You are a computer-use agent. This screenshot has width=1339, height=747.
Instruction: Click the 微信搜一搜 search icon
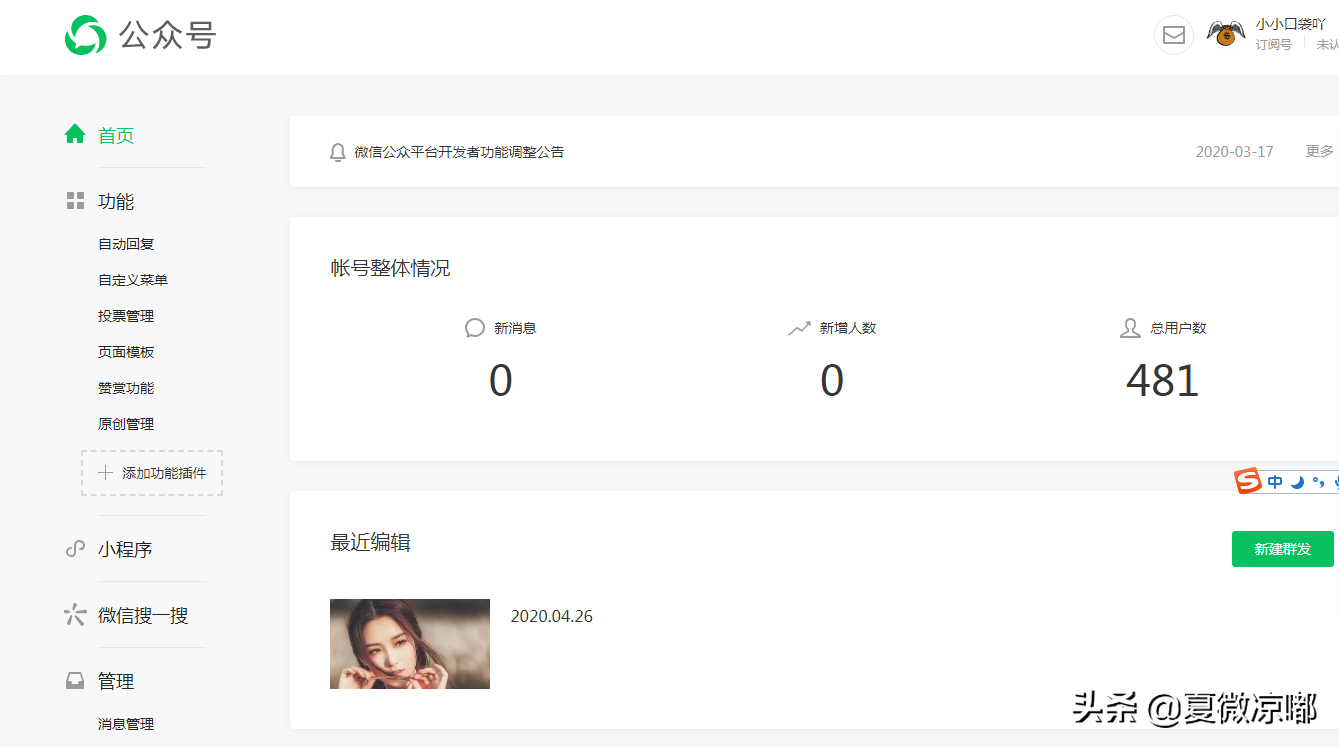tap(75, 614)
